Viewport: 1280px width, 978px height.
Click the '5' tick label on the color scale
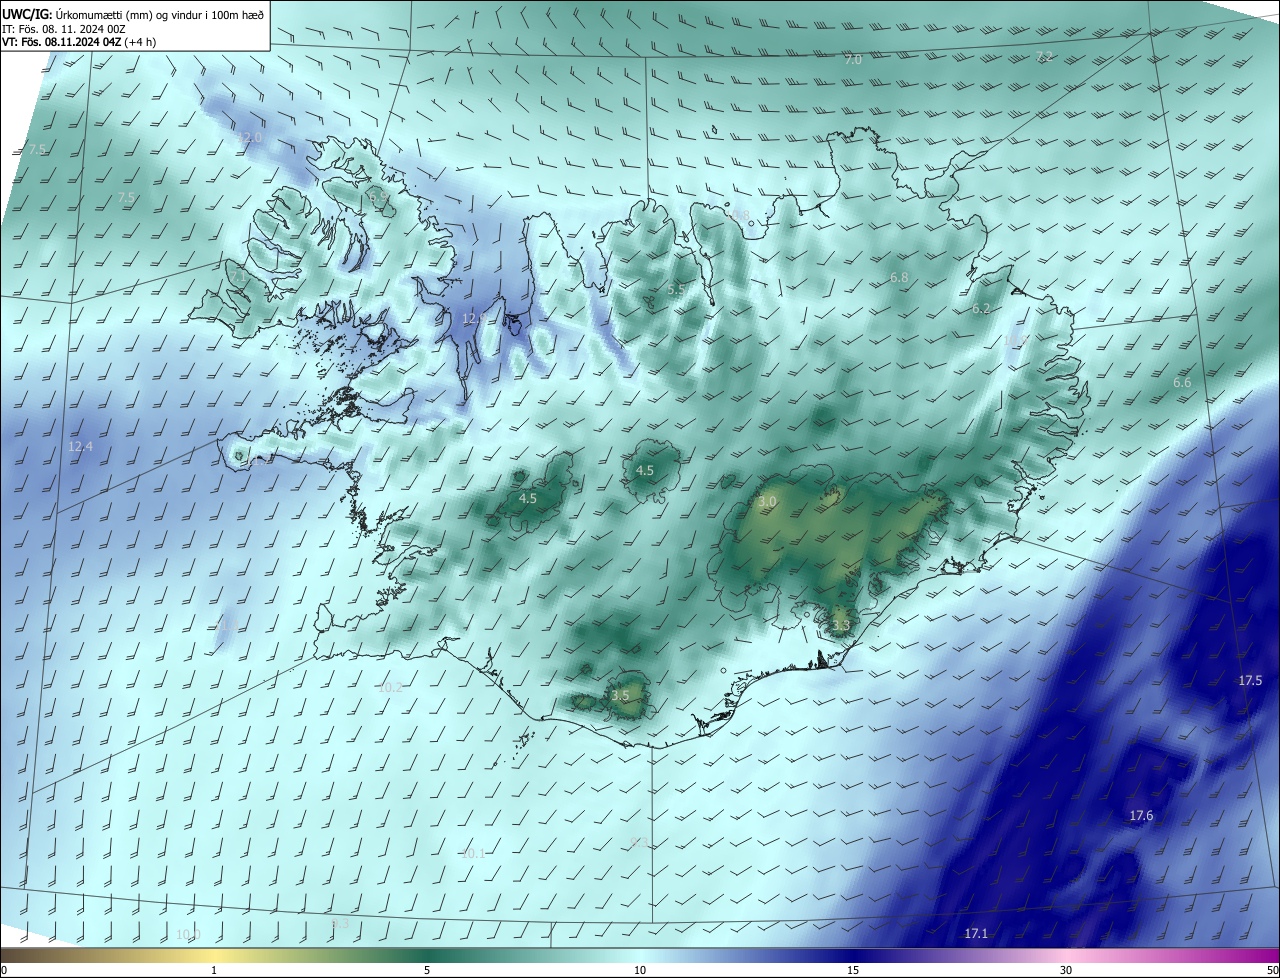click(x=427, y=970)
